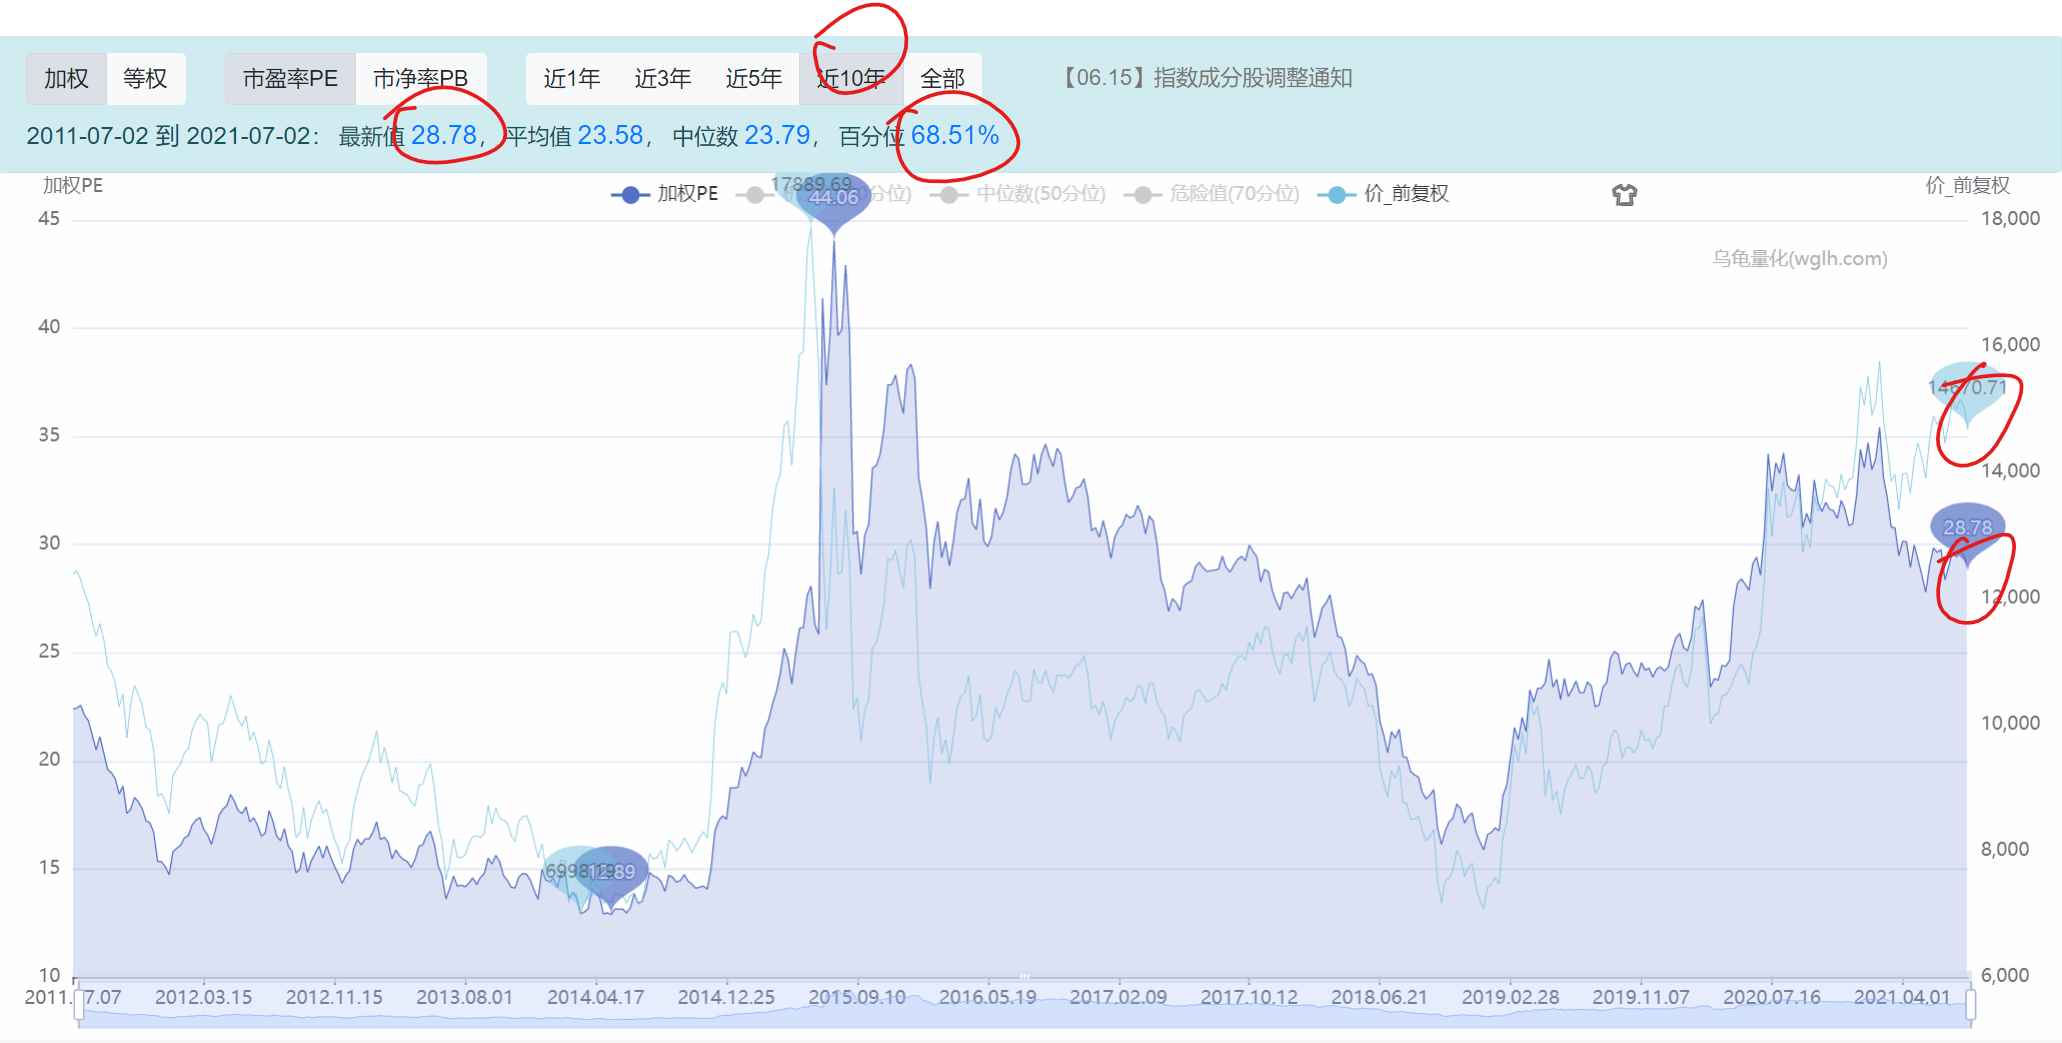Click the right handle of zoom slider
Image resolution: width=2062 pixels, height=1043 pixels.
pyautogui.click(x=1970, y=1003)
